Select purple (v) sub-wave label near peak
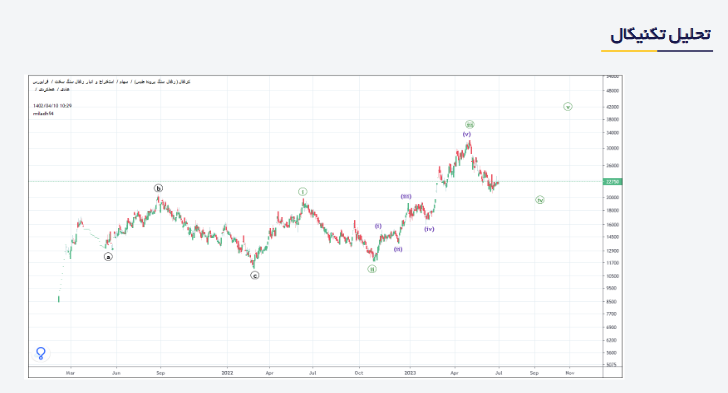The height and width of the screenshot is (393, 728). coord(467,134)
